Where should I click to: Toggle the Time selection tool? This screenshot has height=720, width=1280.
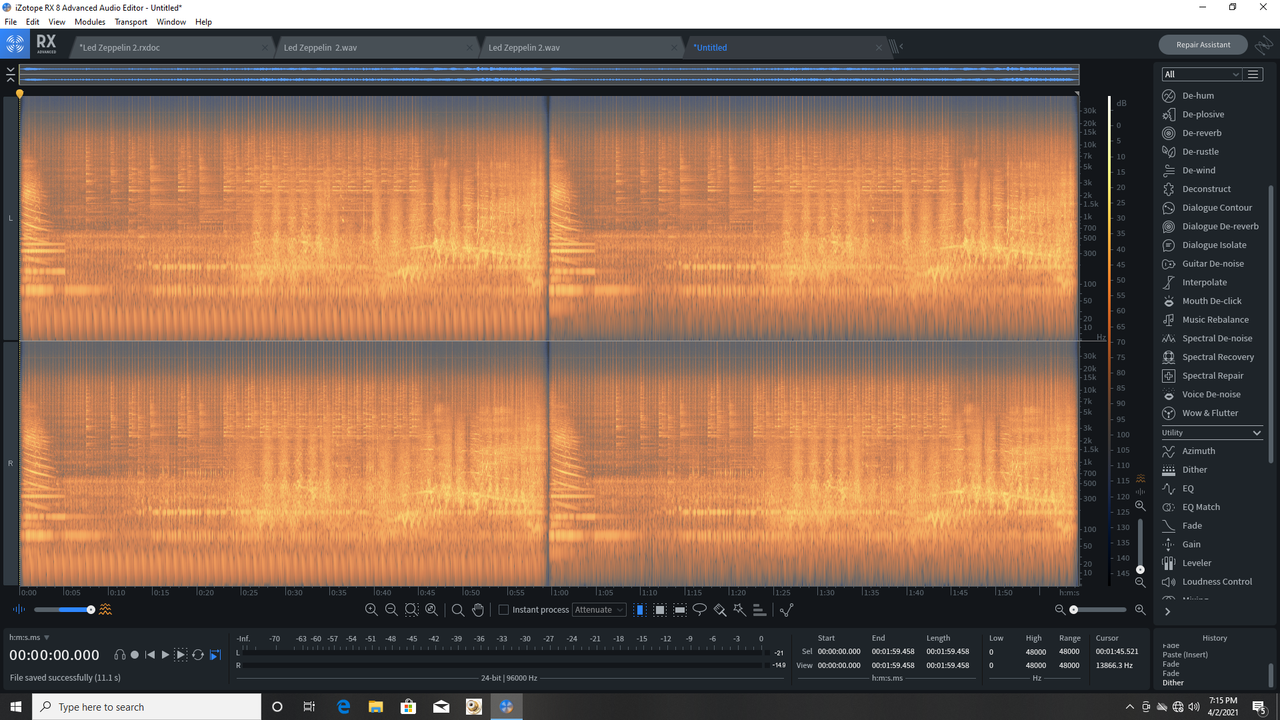click(x=640, y=610)
